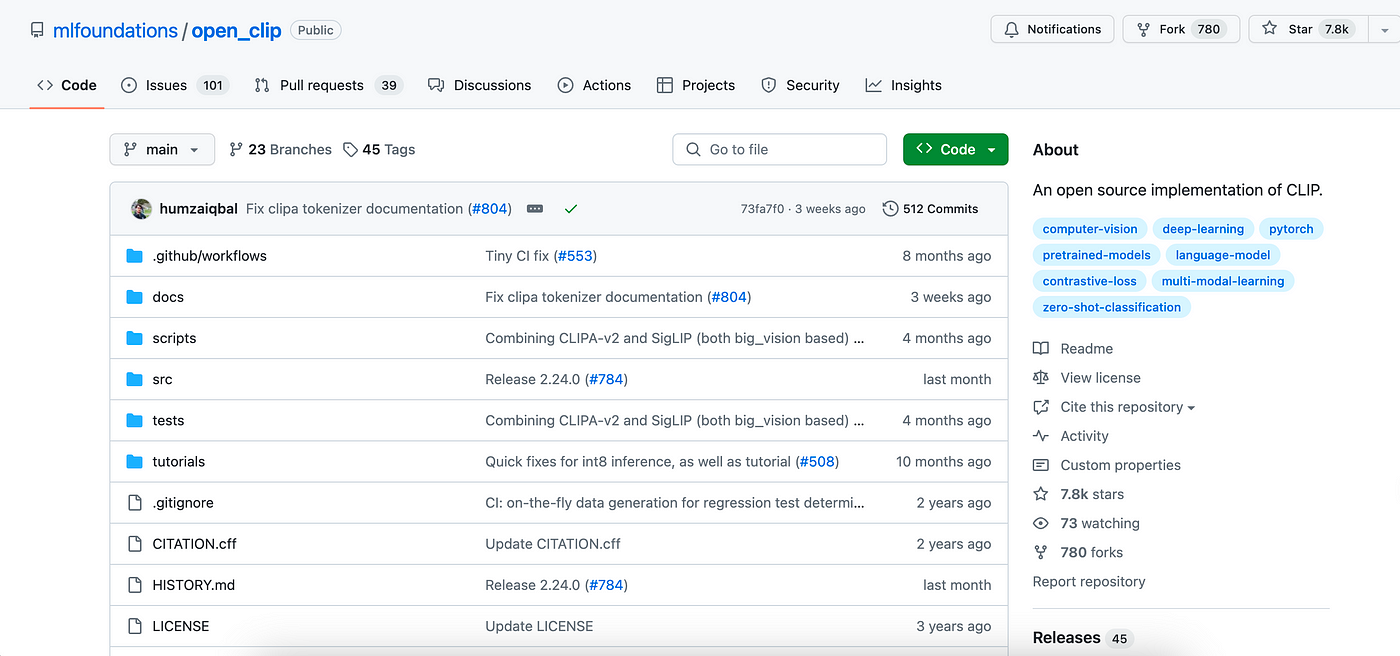1400x656 pixels.
Task: Select the multi-modal-learning topic tag
Action: tap(1223, 281)
